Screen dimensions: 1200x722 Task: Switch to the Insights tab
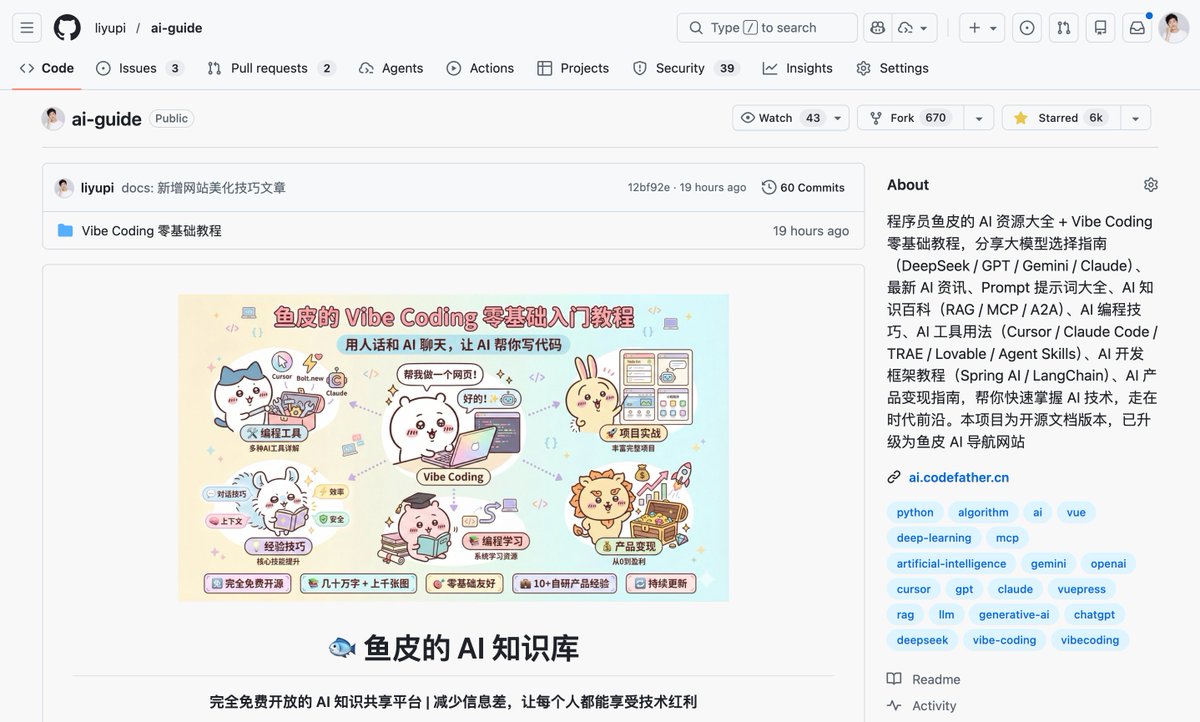(797, 68)
